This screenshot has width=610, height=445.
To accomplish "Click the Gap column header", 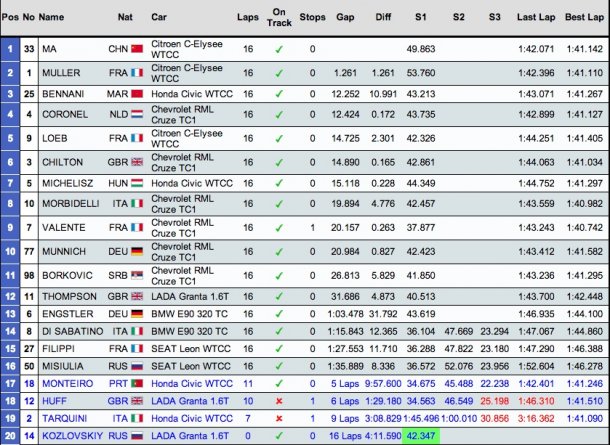I will pos(345,17).
